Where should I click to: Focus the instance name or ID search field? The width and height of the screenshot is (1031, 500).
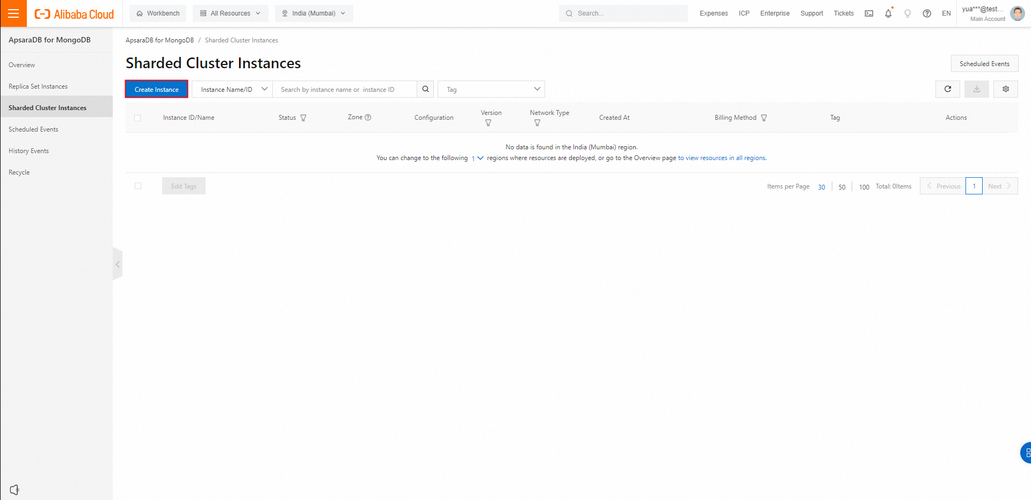345,89
